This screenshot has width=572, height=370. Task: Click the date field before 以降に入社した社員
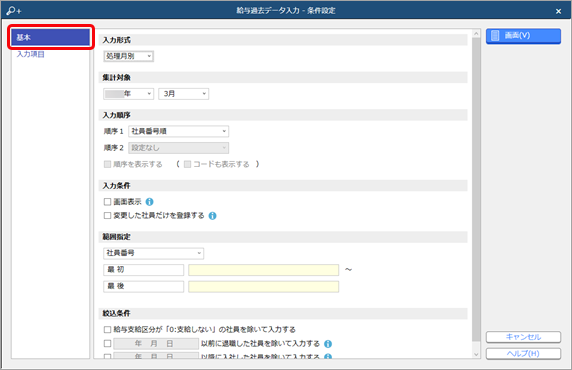point(156,356)
